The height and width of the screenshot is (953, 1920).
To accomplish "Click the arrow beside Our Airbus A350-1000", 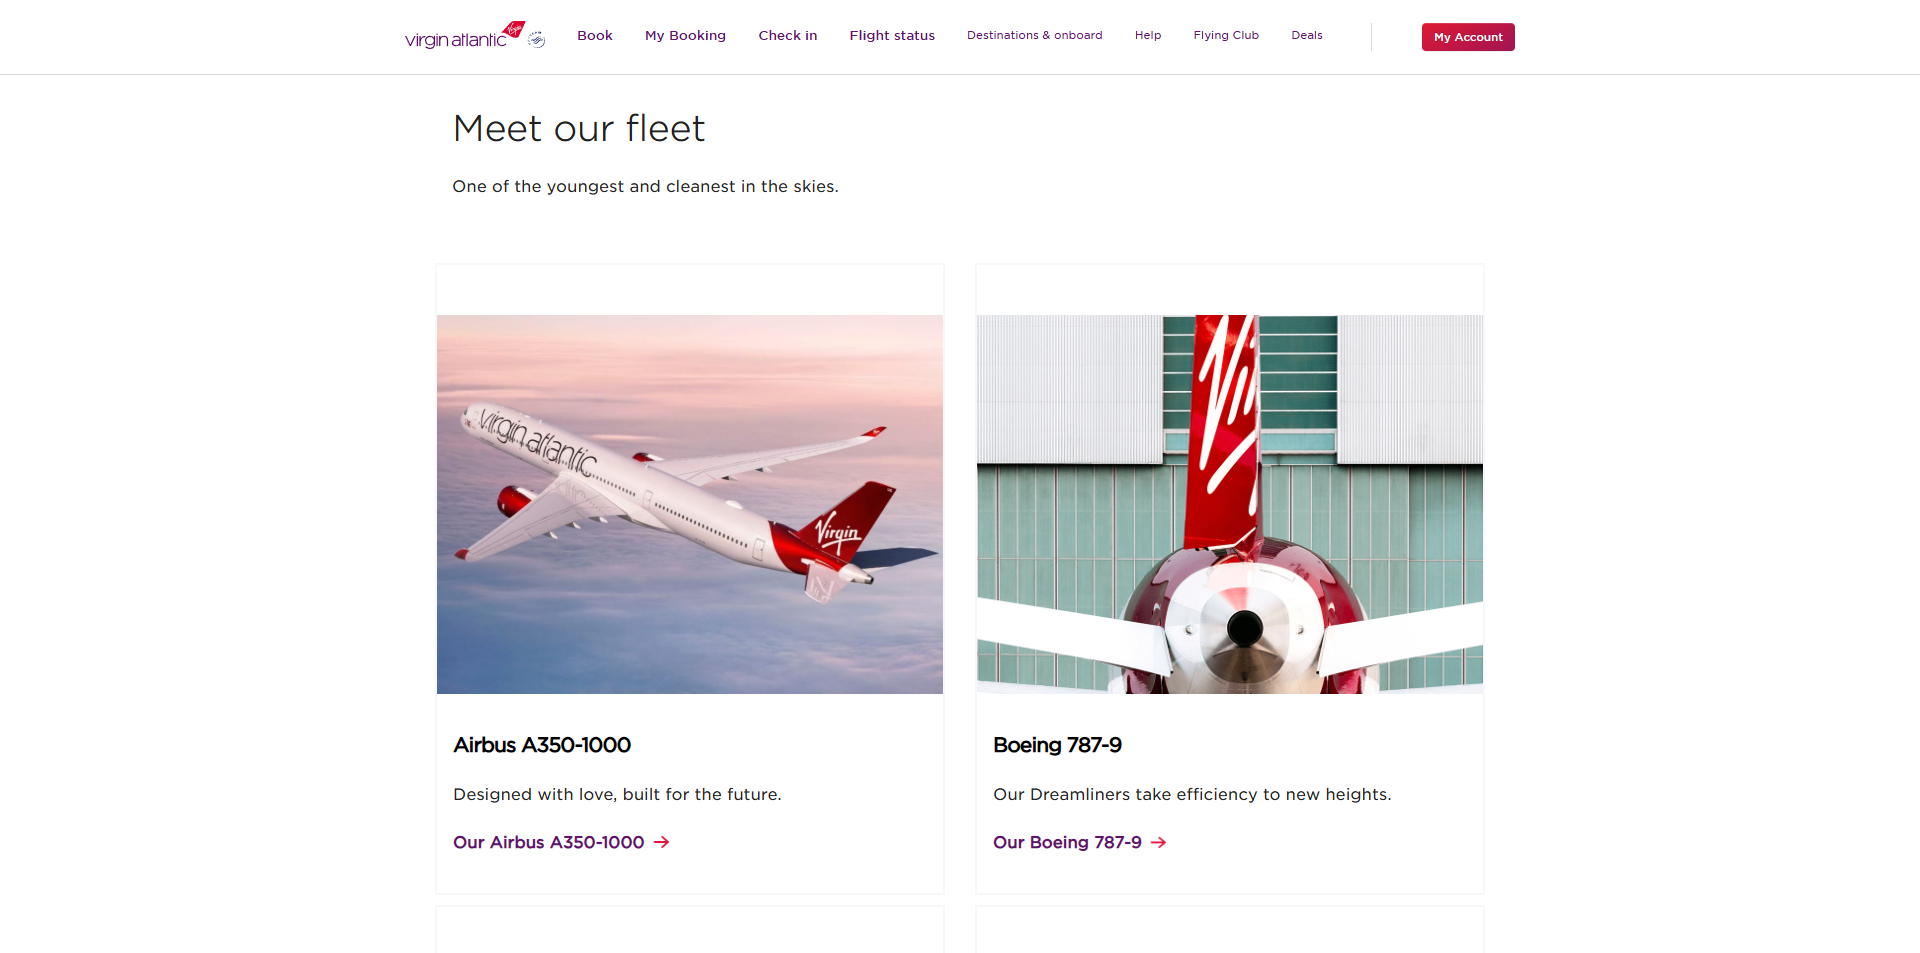I will click(x=663, y=843).
